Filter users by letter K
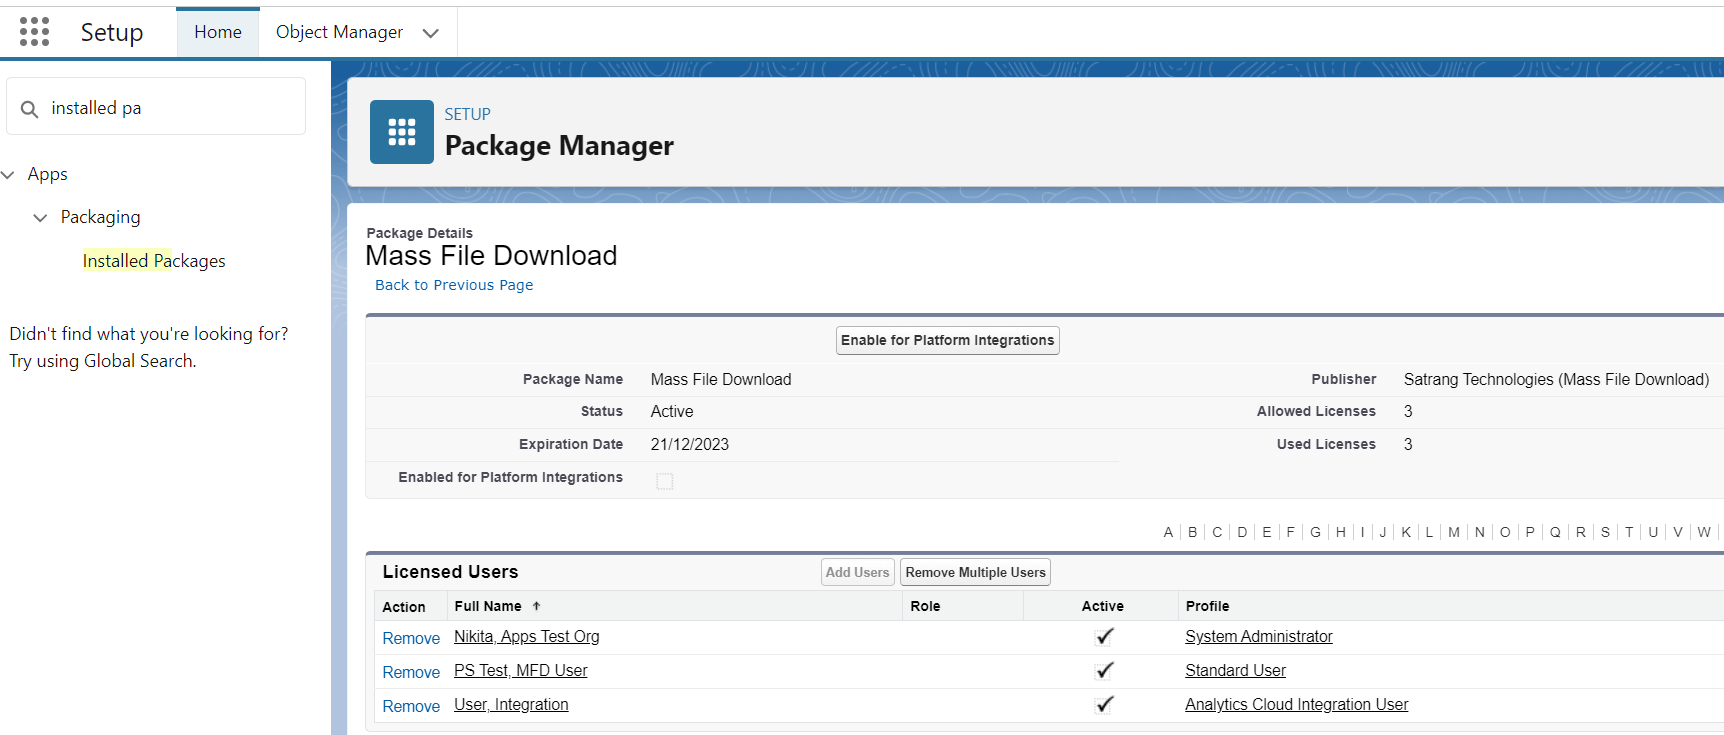Image resolution: width=1724 pixels, height=735 pixels. tap(1406, 532)
